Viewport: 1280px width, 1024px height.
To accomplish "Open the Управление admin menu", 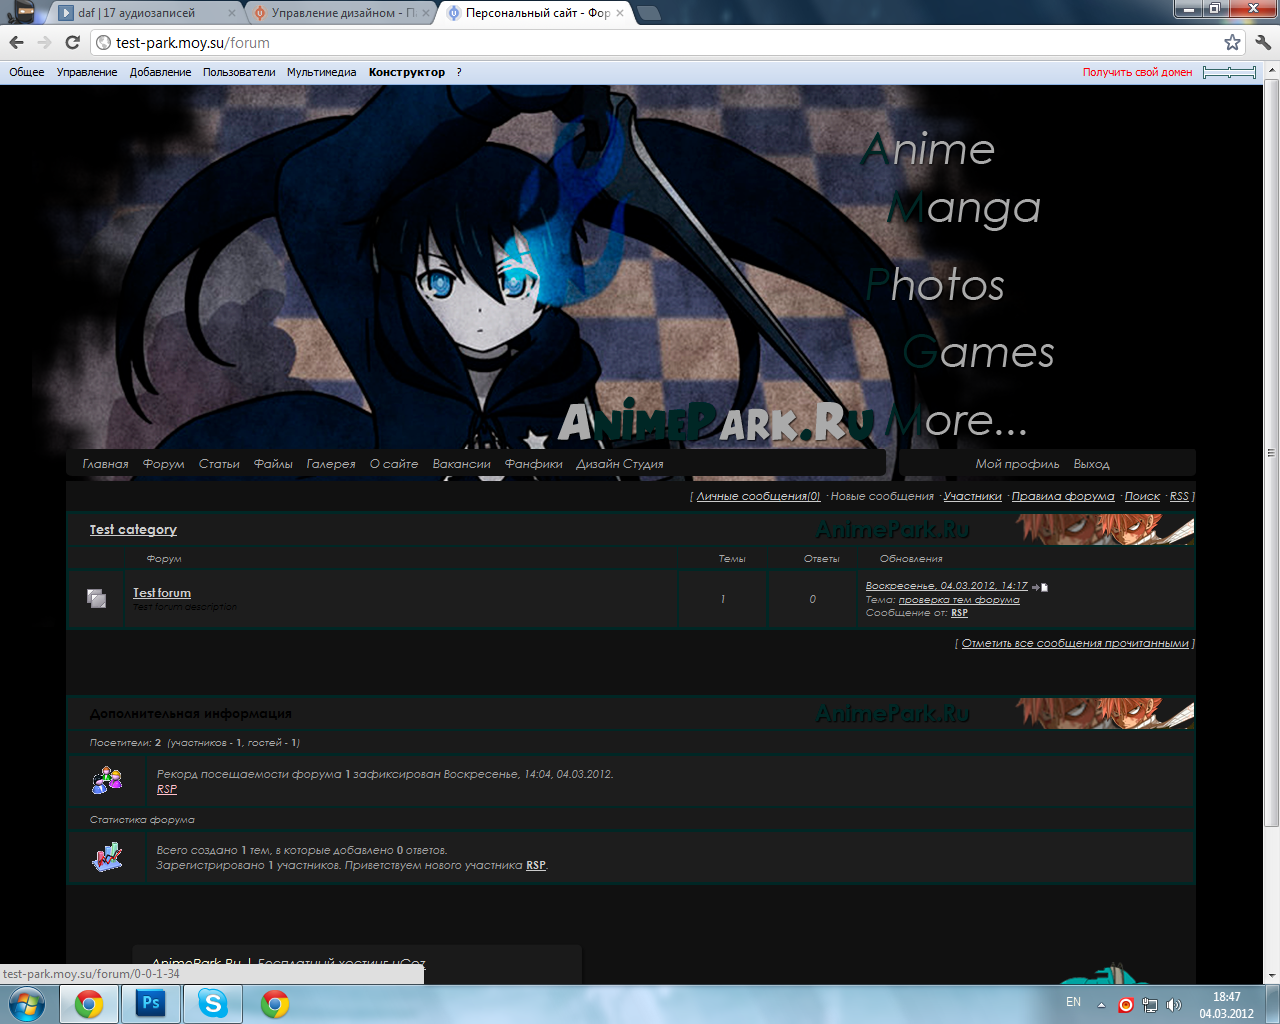I will point(87,72).
